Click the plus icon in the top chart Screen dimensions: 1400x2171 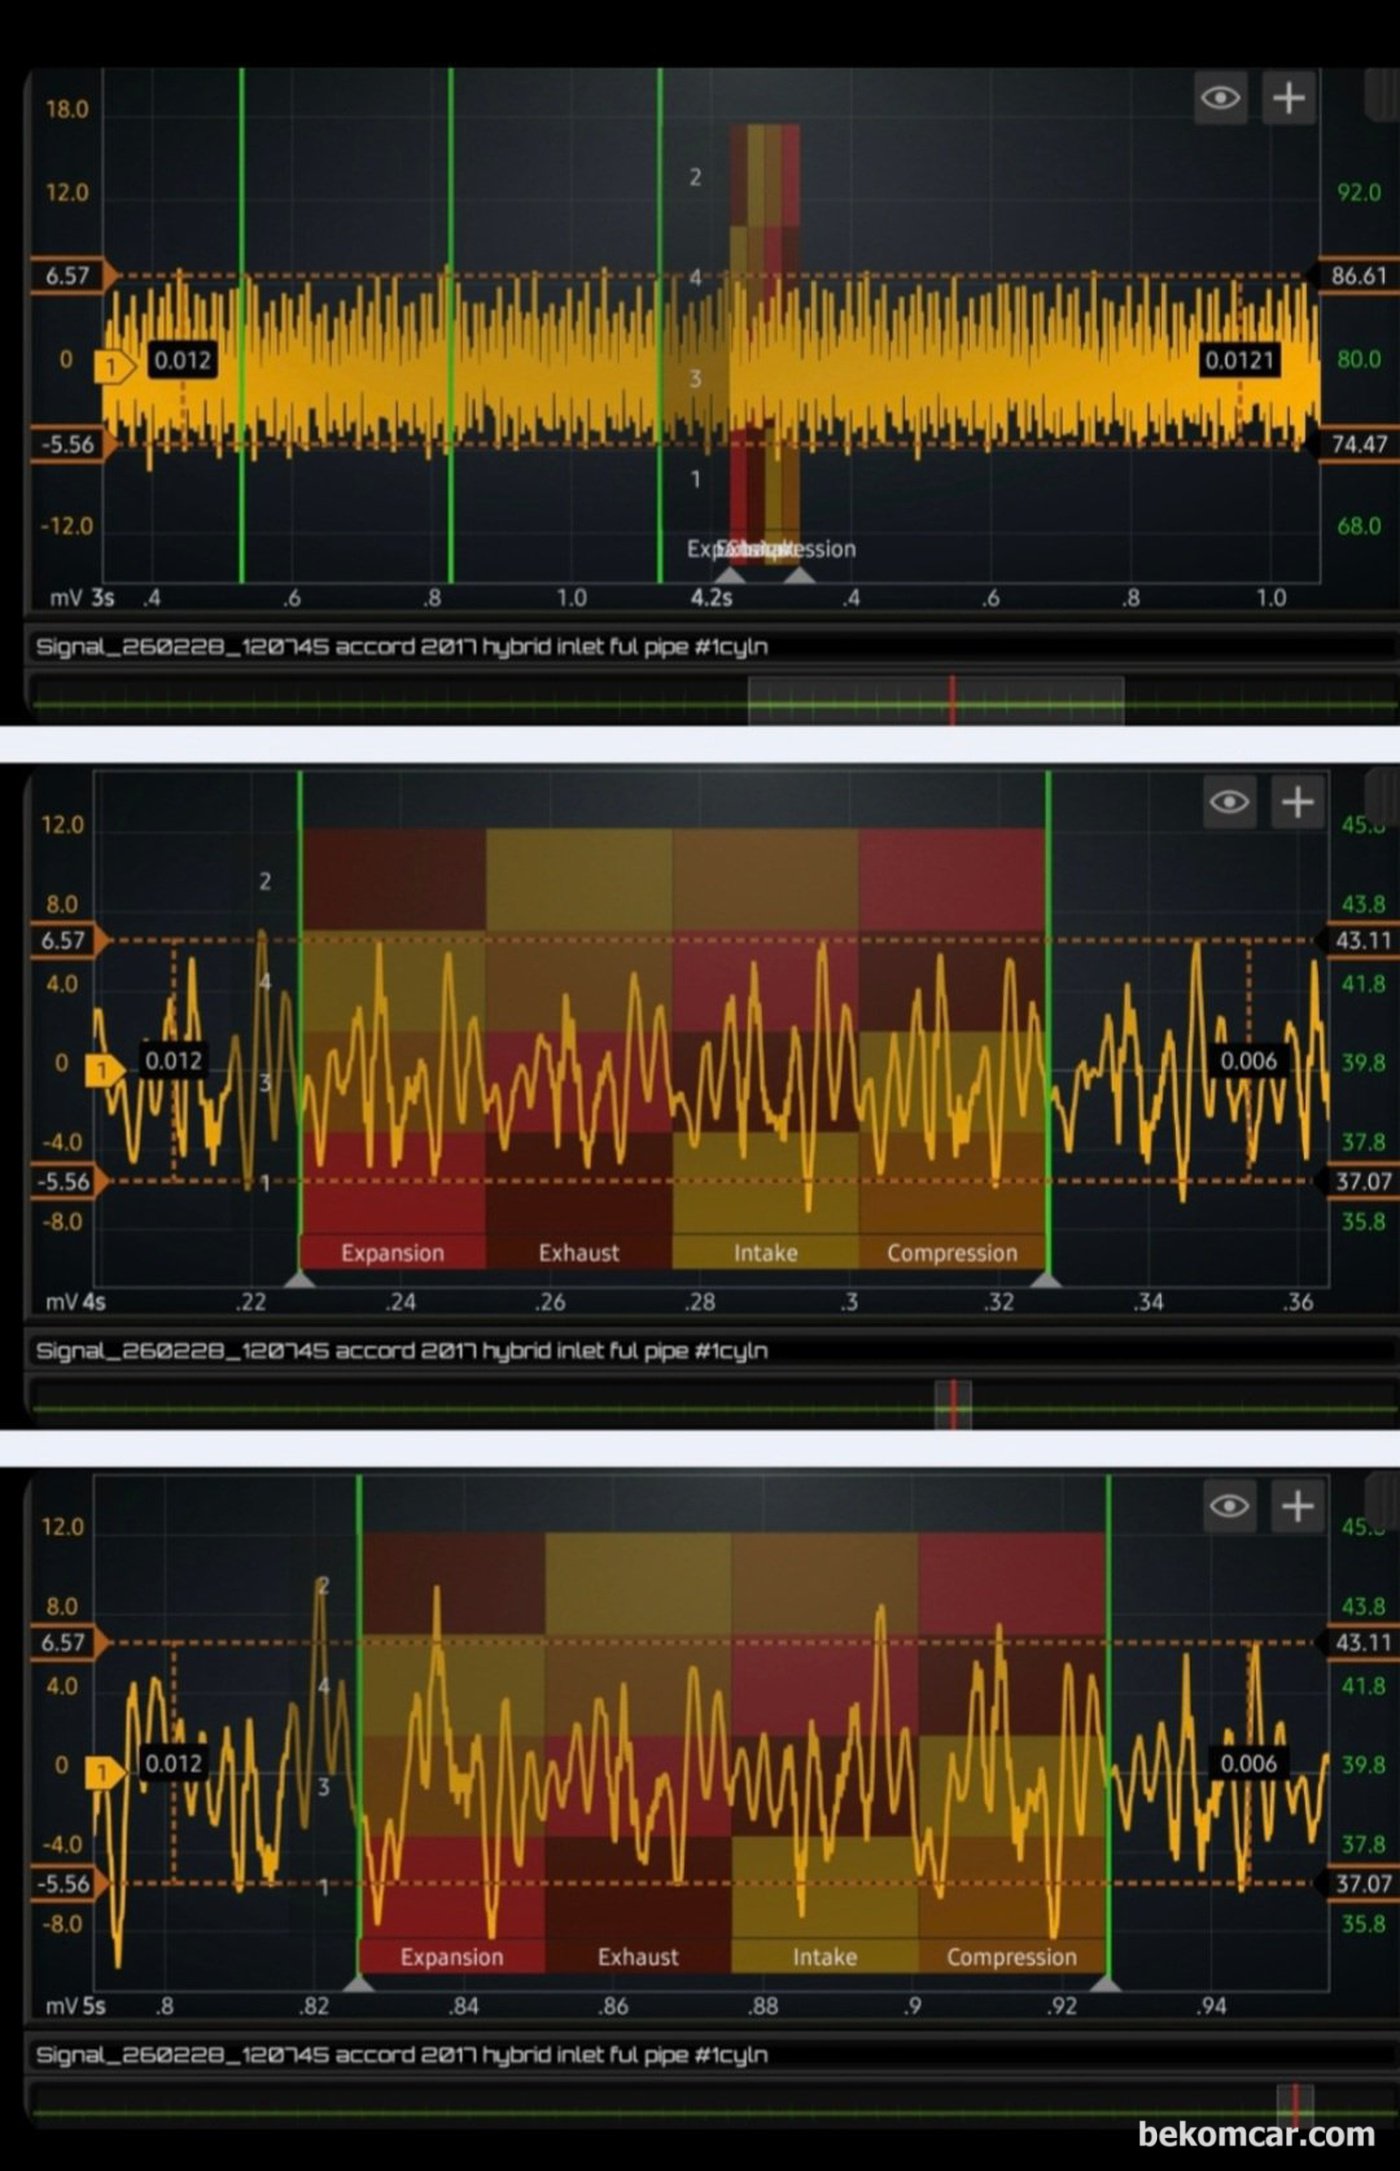point(1288,98)
